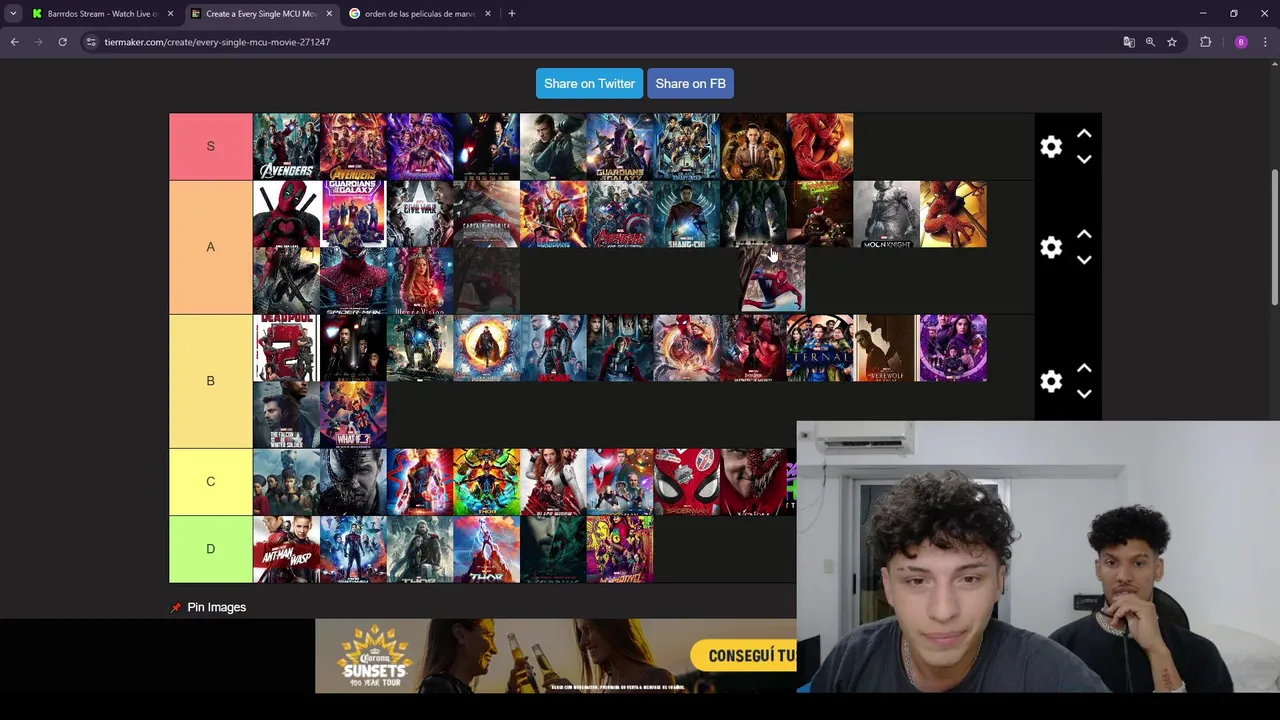
Task: Click the Avengers Infinity War poster in S tier
Action: point(353,146)
